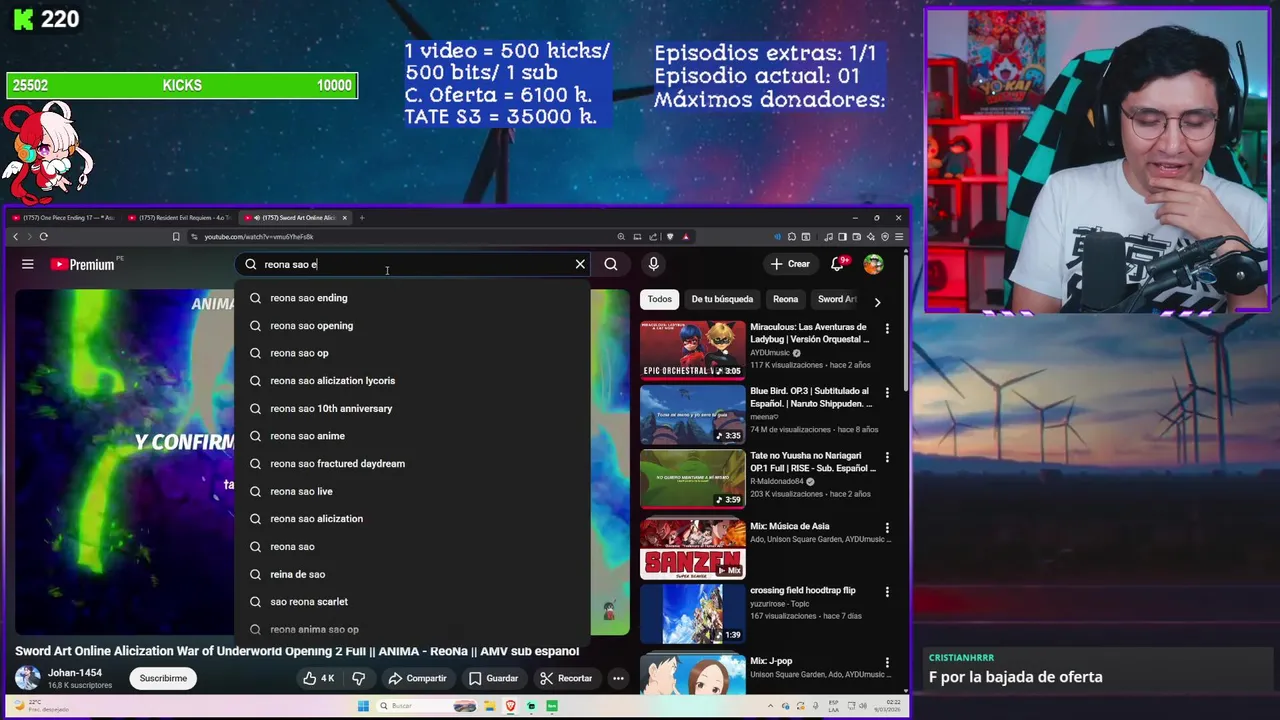Bookmark this page in address bar

pyautogui.click(x=176, y=237)
